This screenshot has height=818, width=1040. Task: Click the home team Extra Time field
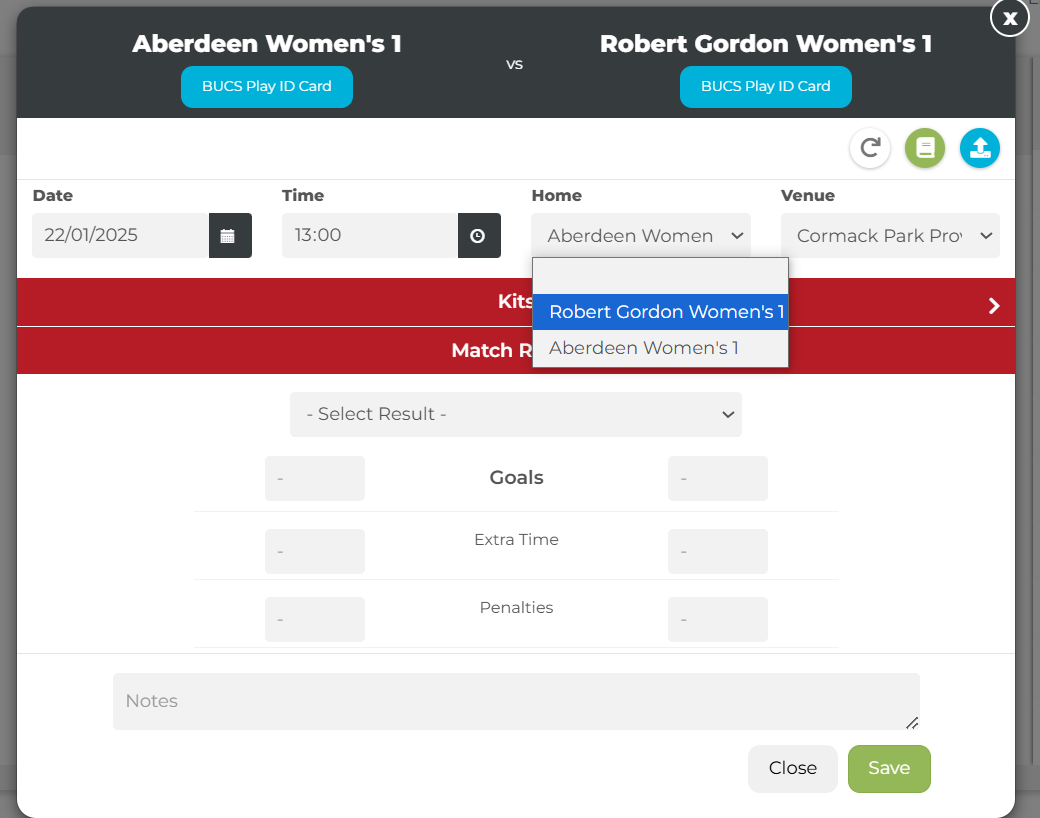tap(315, 551)
